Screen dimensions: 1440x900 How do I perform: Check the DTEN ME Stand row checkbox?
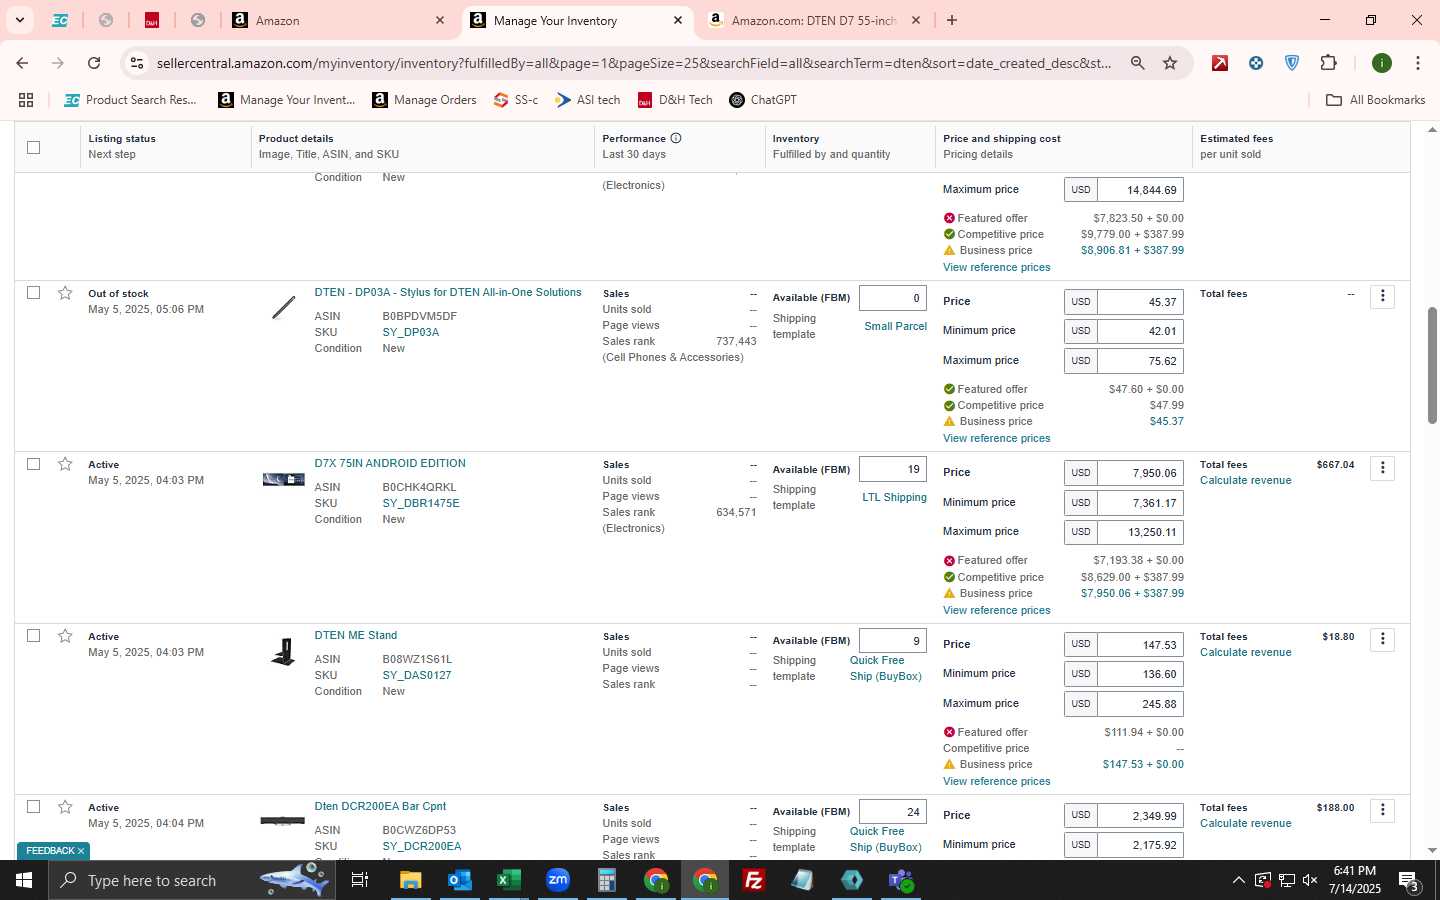point(33,636)
